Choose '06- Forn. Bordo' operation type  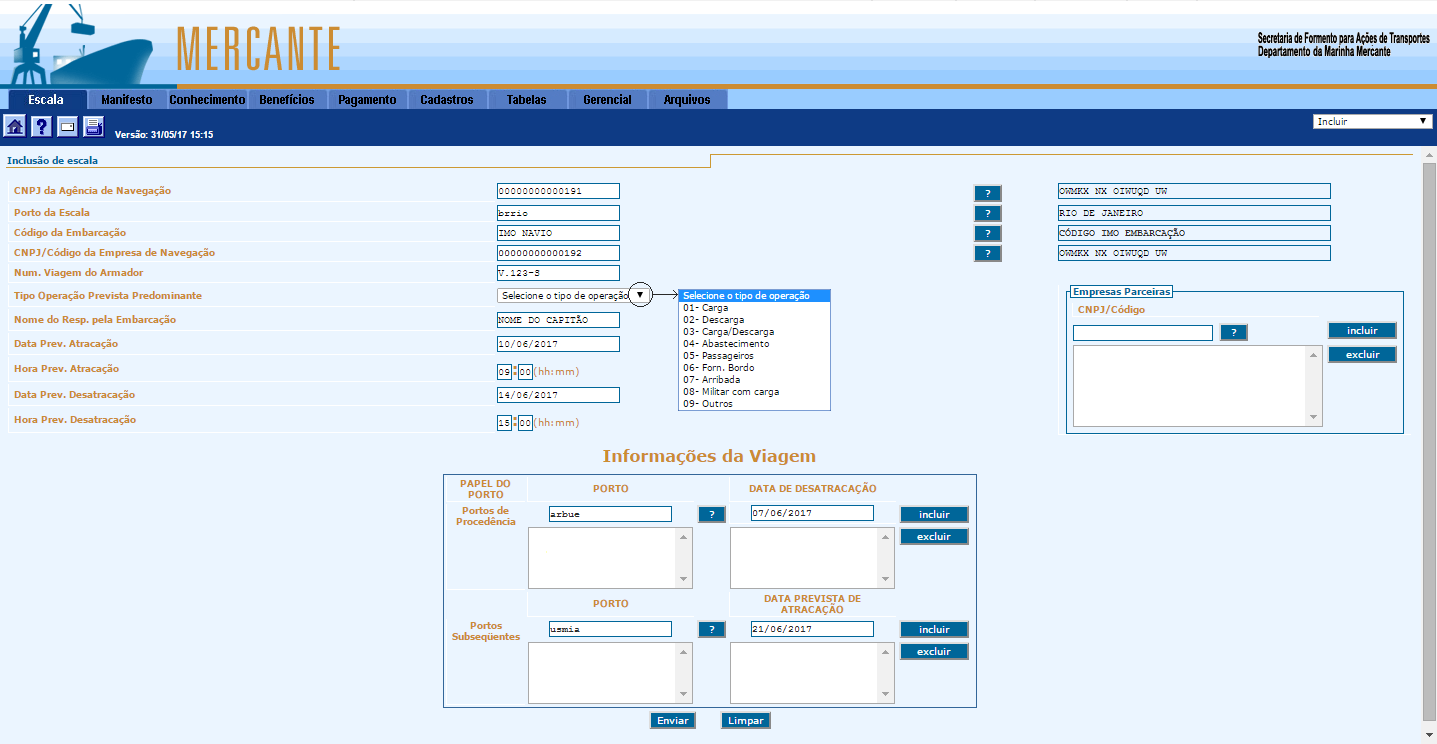tap(754, 368)
